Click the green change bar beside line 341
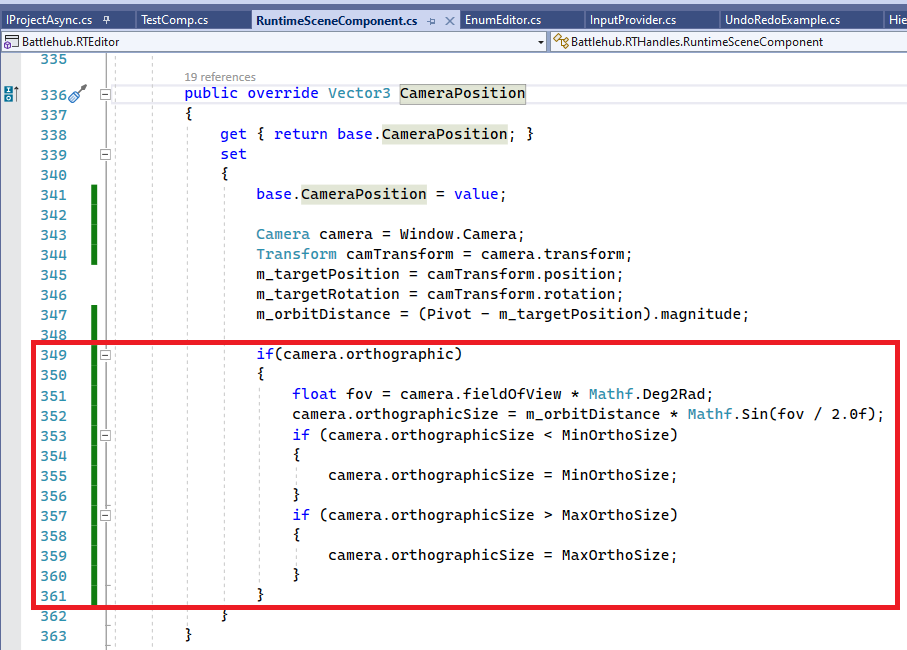907x650 pixels. tap(93, 194)
